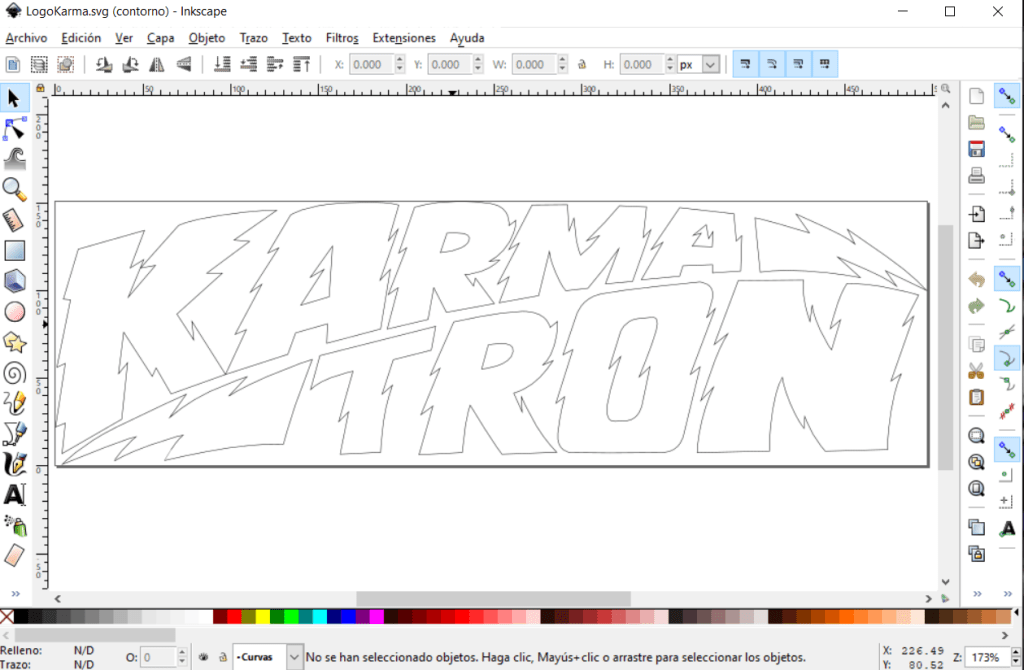Choose the Zoom magnifier tool
This screenshot has width=1024, height=670.
pos(15,188)
